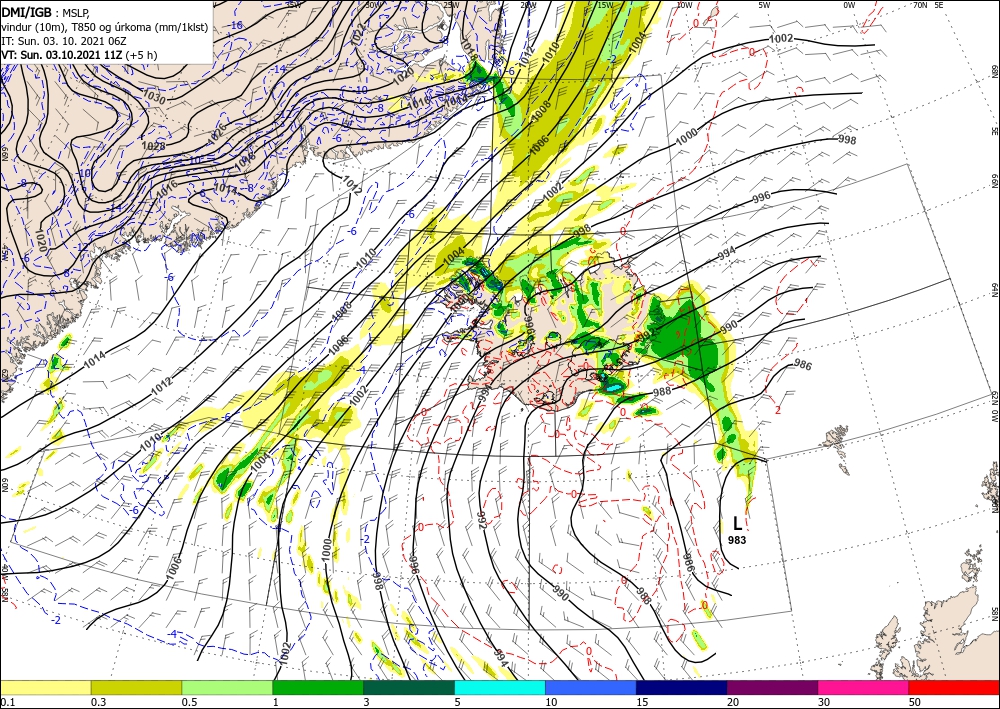Click the olive 0.3 precipitation legend swatch
The height and width of the screenshot is (709, 1000).
pos(136,687)
